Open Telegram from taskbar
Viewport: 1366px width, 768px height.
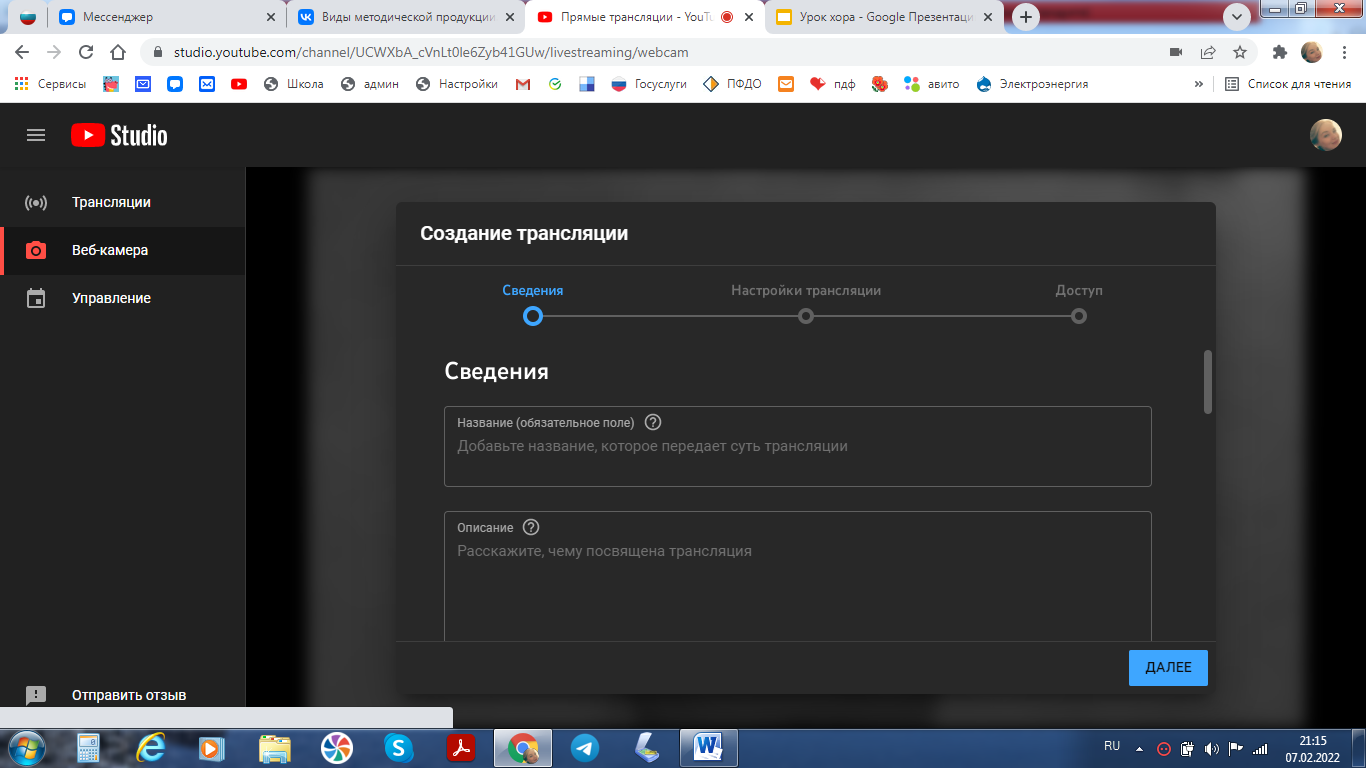coord(585,747)
